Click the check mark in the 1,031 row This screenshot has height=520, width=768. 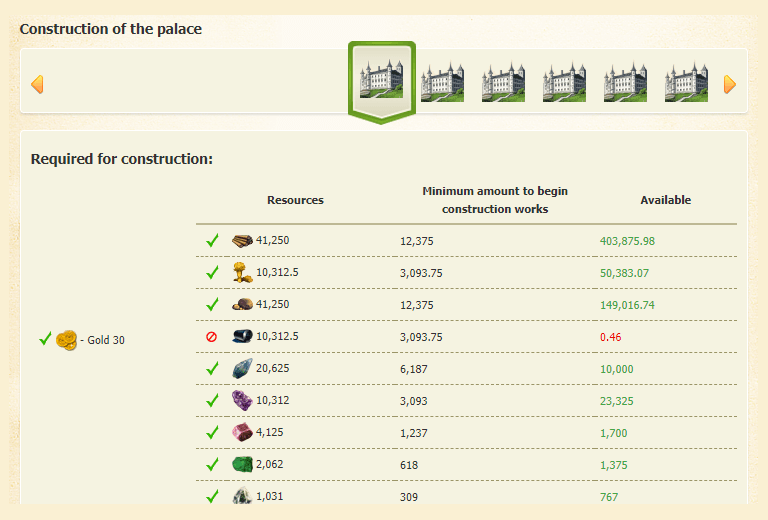[212, 496]
